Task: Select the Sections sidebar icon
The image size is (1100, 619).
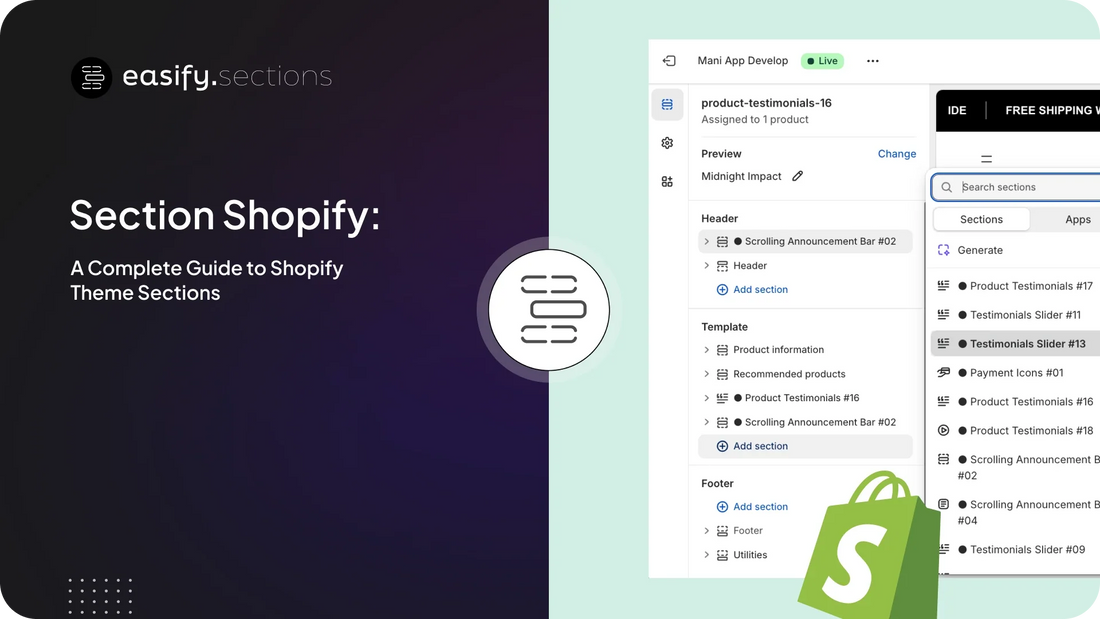Action: pyautogui.click(x=667, y=105)
